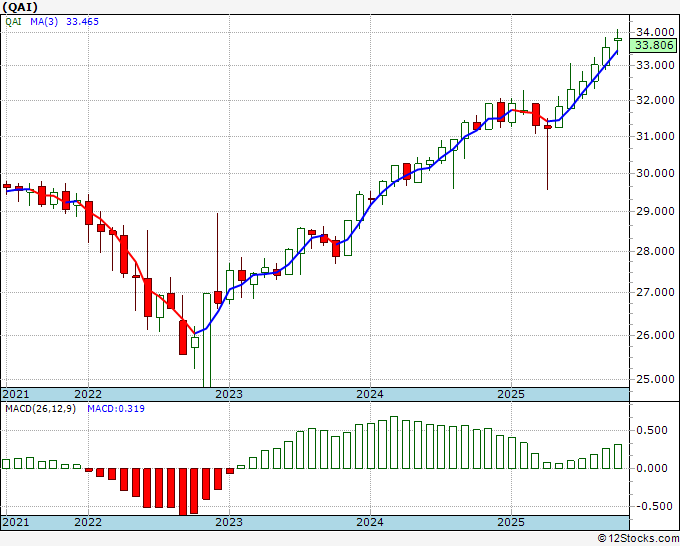Click 2025 on the price chart time axis

pyautogui.click(x=511, y=394)
